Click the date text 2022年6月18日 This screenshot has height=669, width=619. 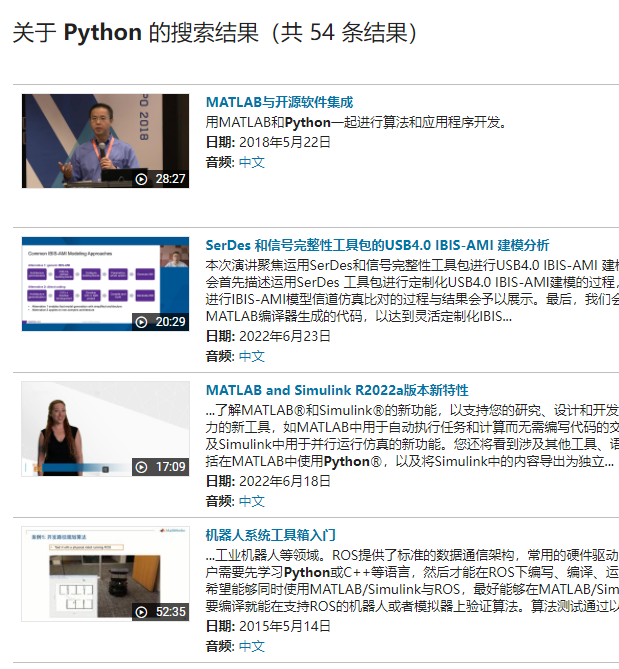pos(285,481)
